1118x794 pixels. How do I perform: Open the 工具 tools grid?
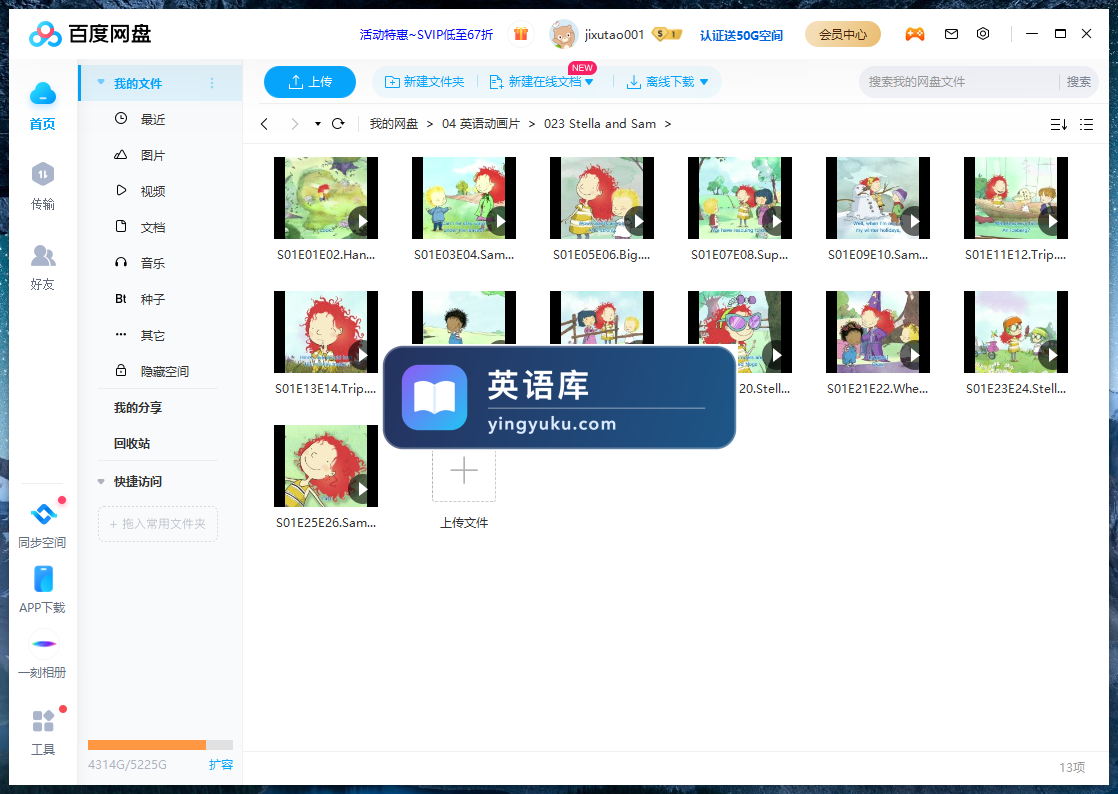click(x=43, y=721)
